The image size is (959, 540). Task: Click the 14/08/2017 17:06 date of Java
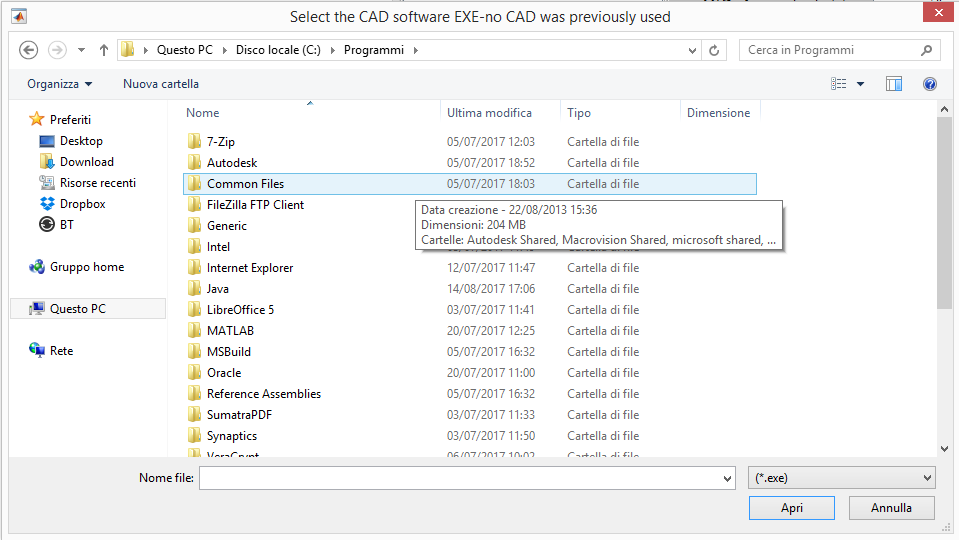pyautogui.click(x=491, y=289)
